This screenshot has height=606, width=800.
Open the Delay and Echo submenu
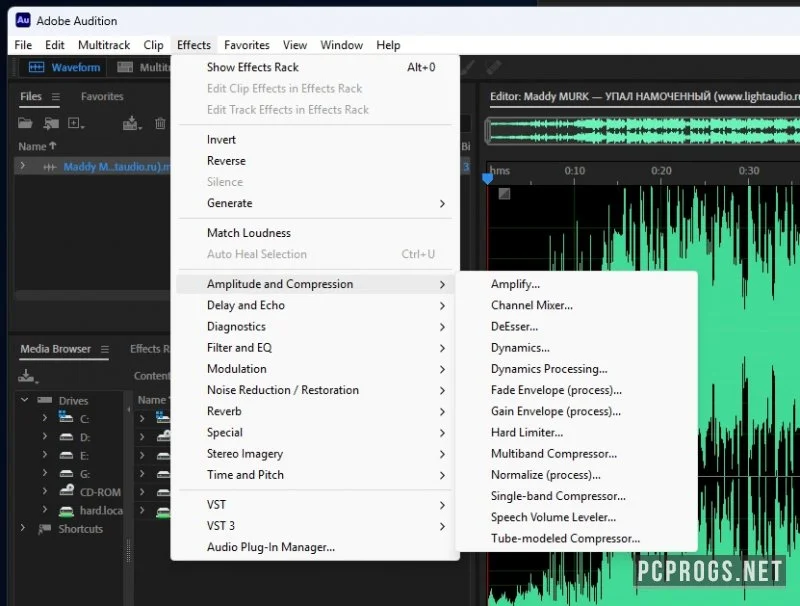[315, 306]
